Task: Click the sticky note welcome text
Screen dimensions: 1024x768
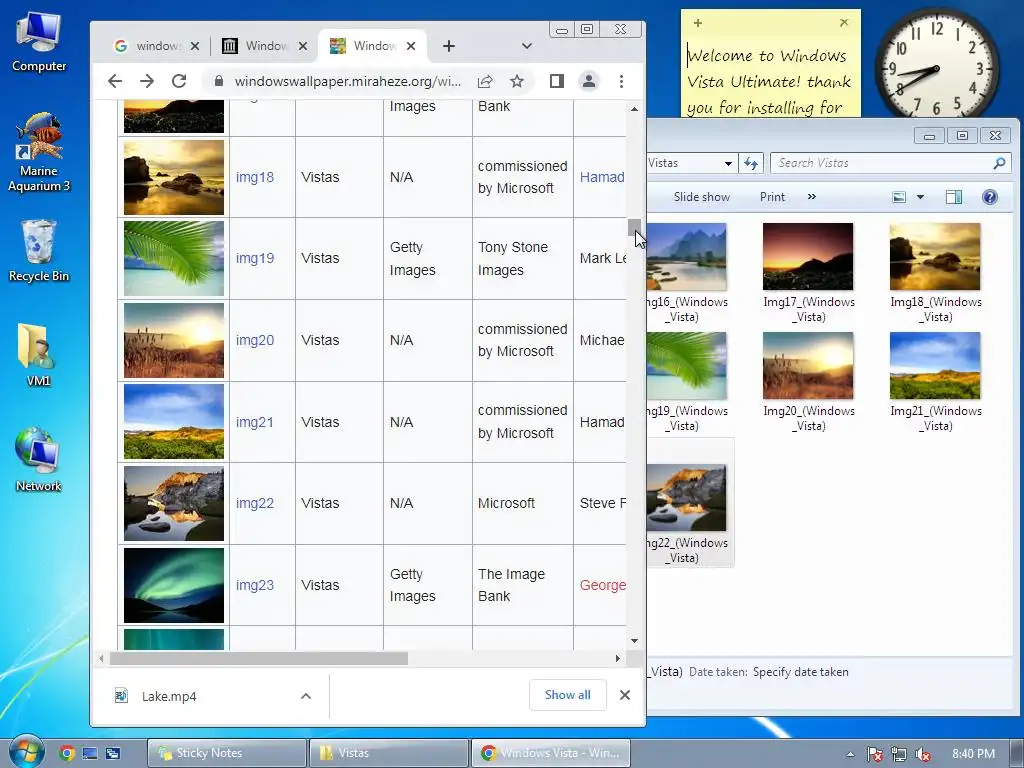Action: click(x=769, y=82)
